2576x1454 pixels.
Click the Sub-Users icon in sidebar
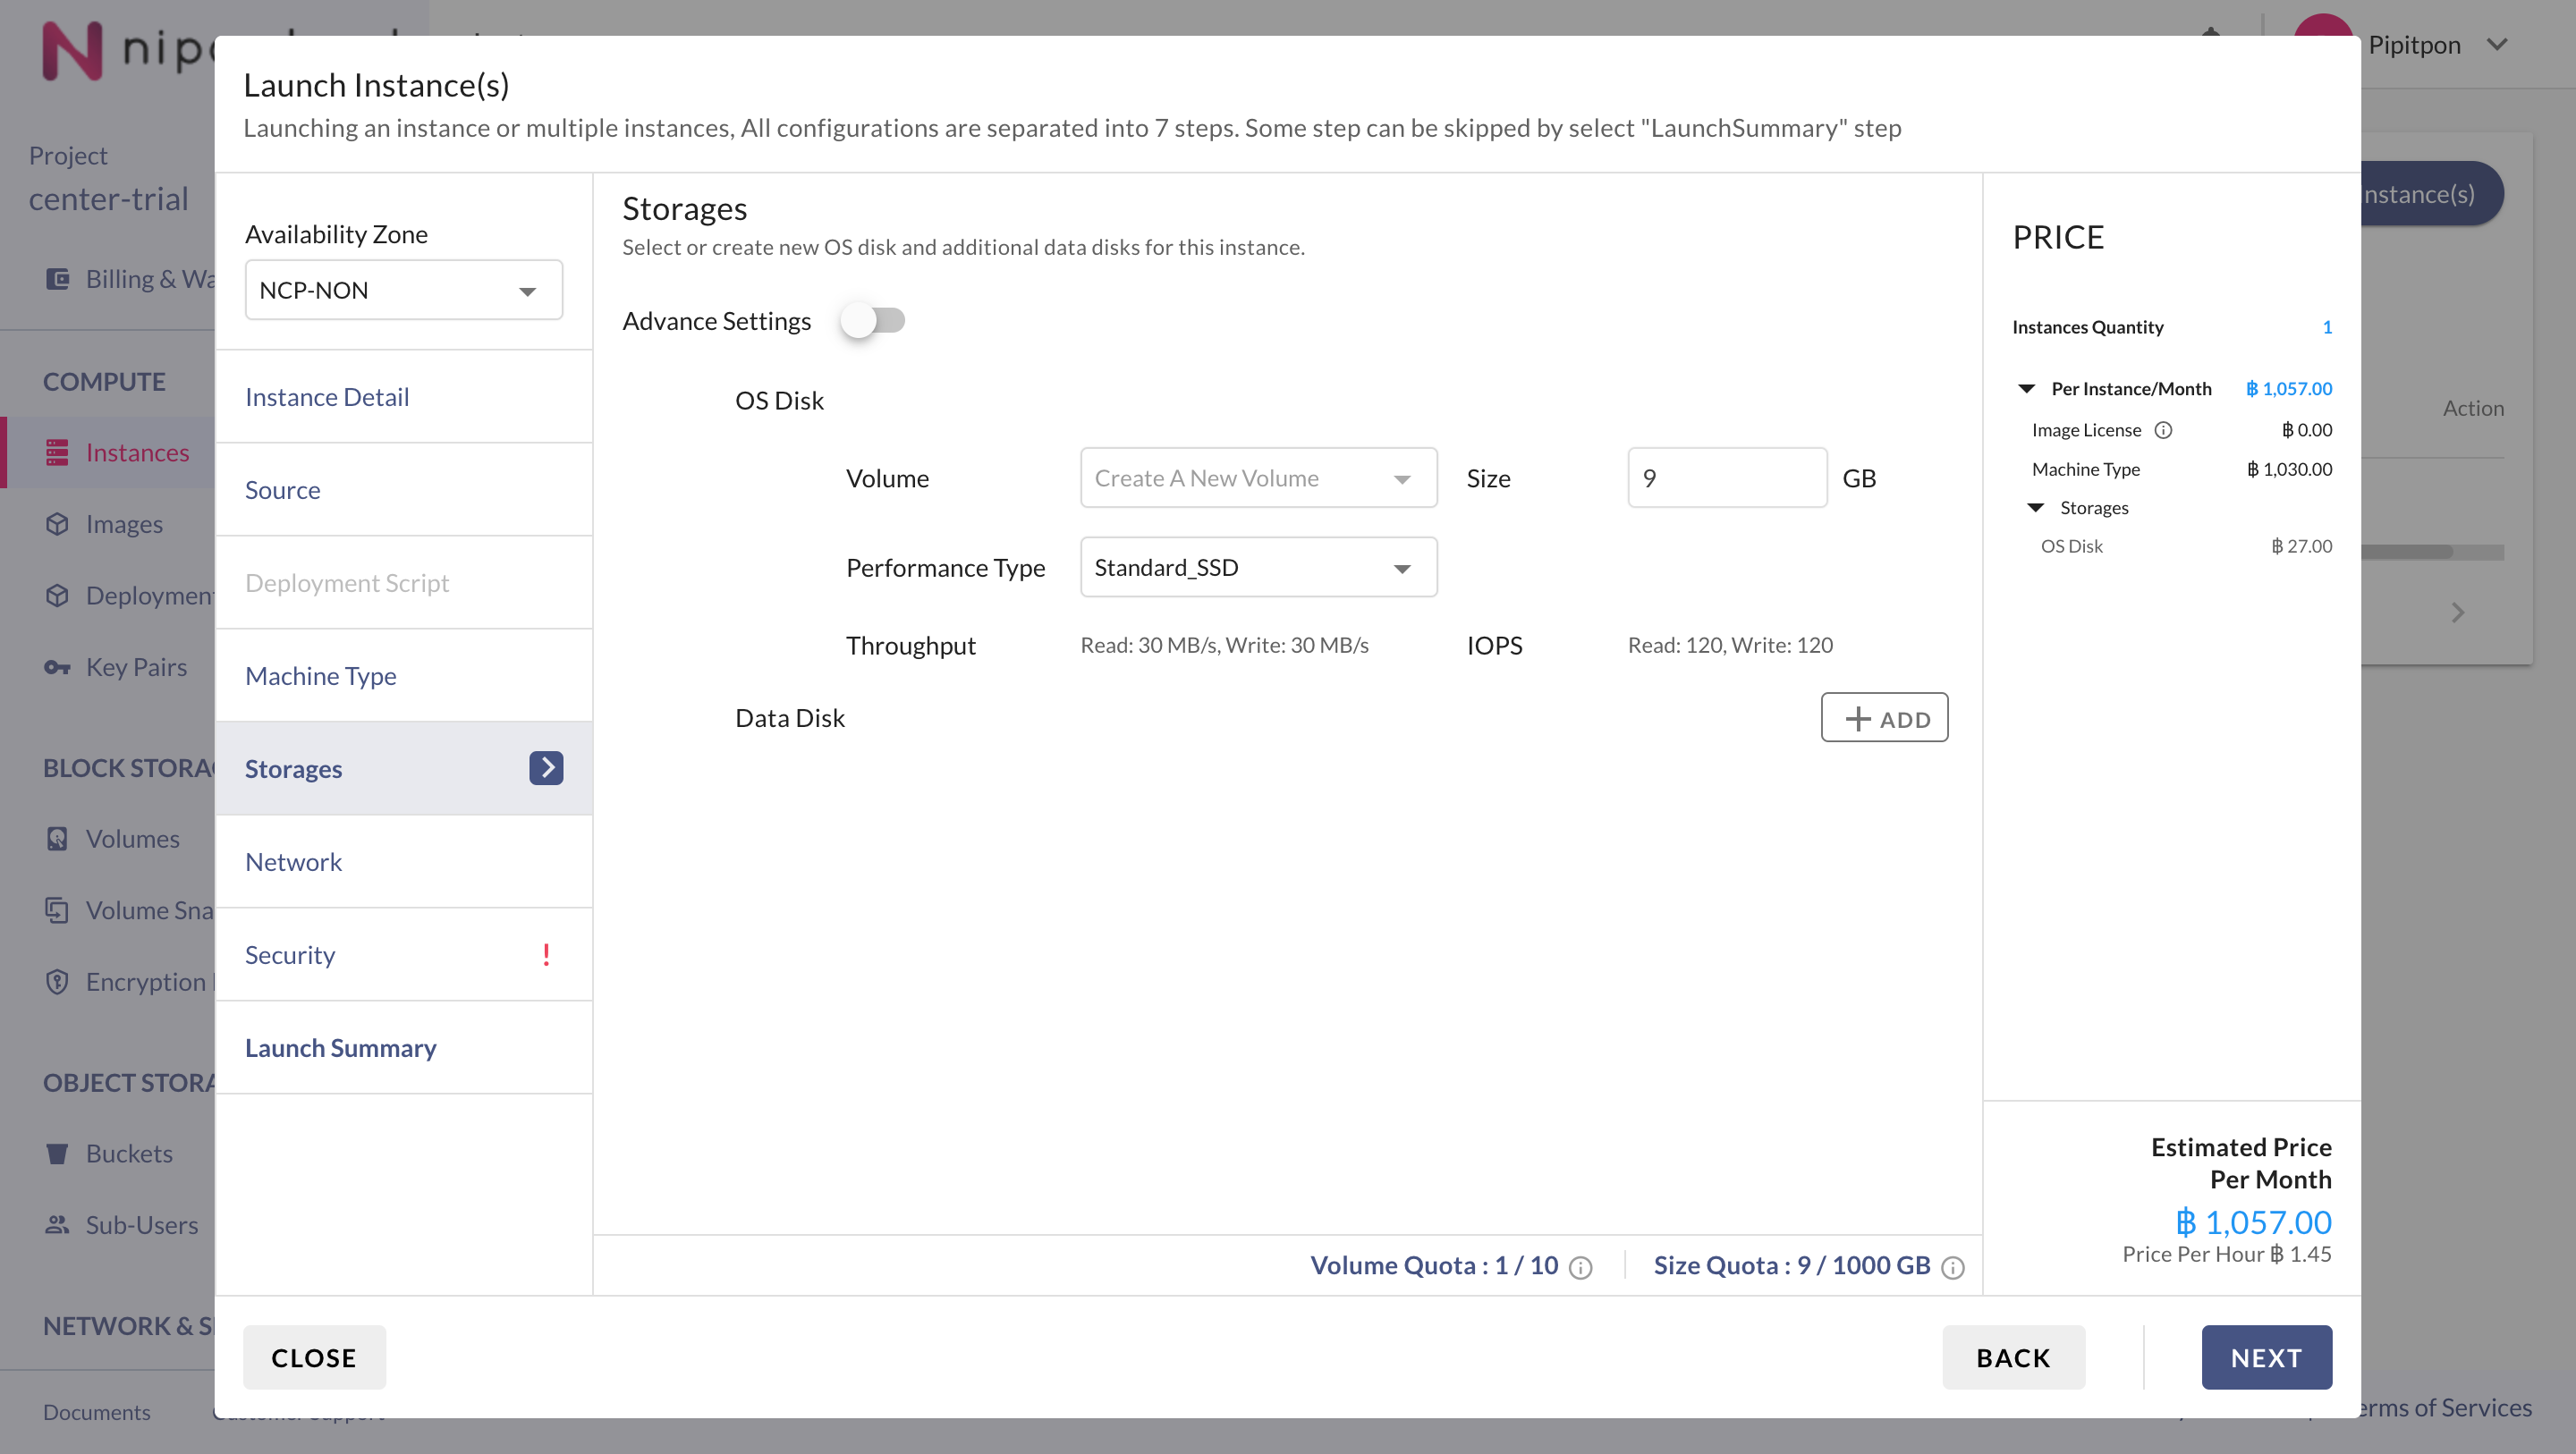point(57,1225)
